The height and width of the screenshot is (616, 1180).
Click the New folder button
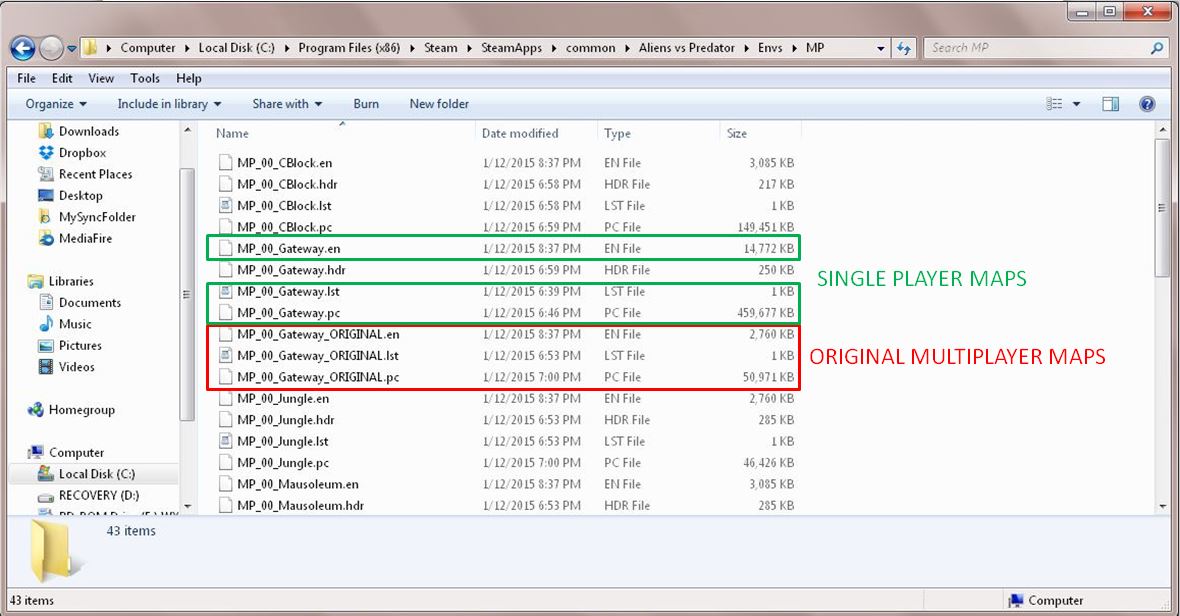(439, 104)
